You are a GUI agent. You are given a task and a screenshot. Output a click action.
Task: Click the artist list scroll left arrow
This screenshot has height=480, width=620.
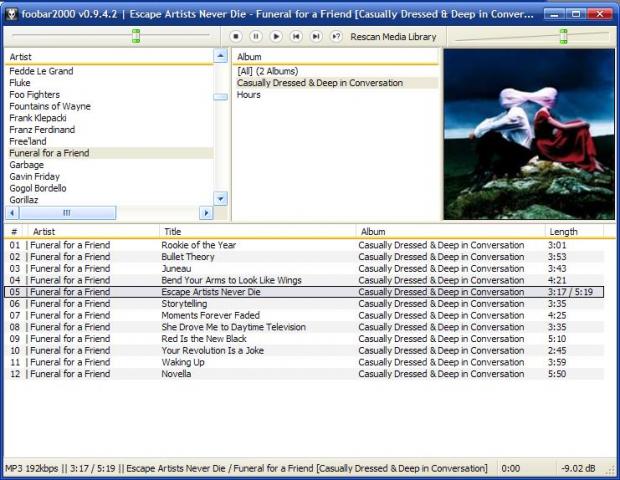(12, 213)
